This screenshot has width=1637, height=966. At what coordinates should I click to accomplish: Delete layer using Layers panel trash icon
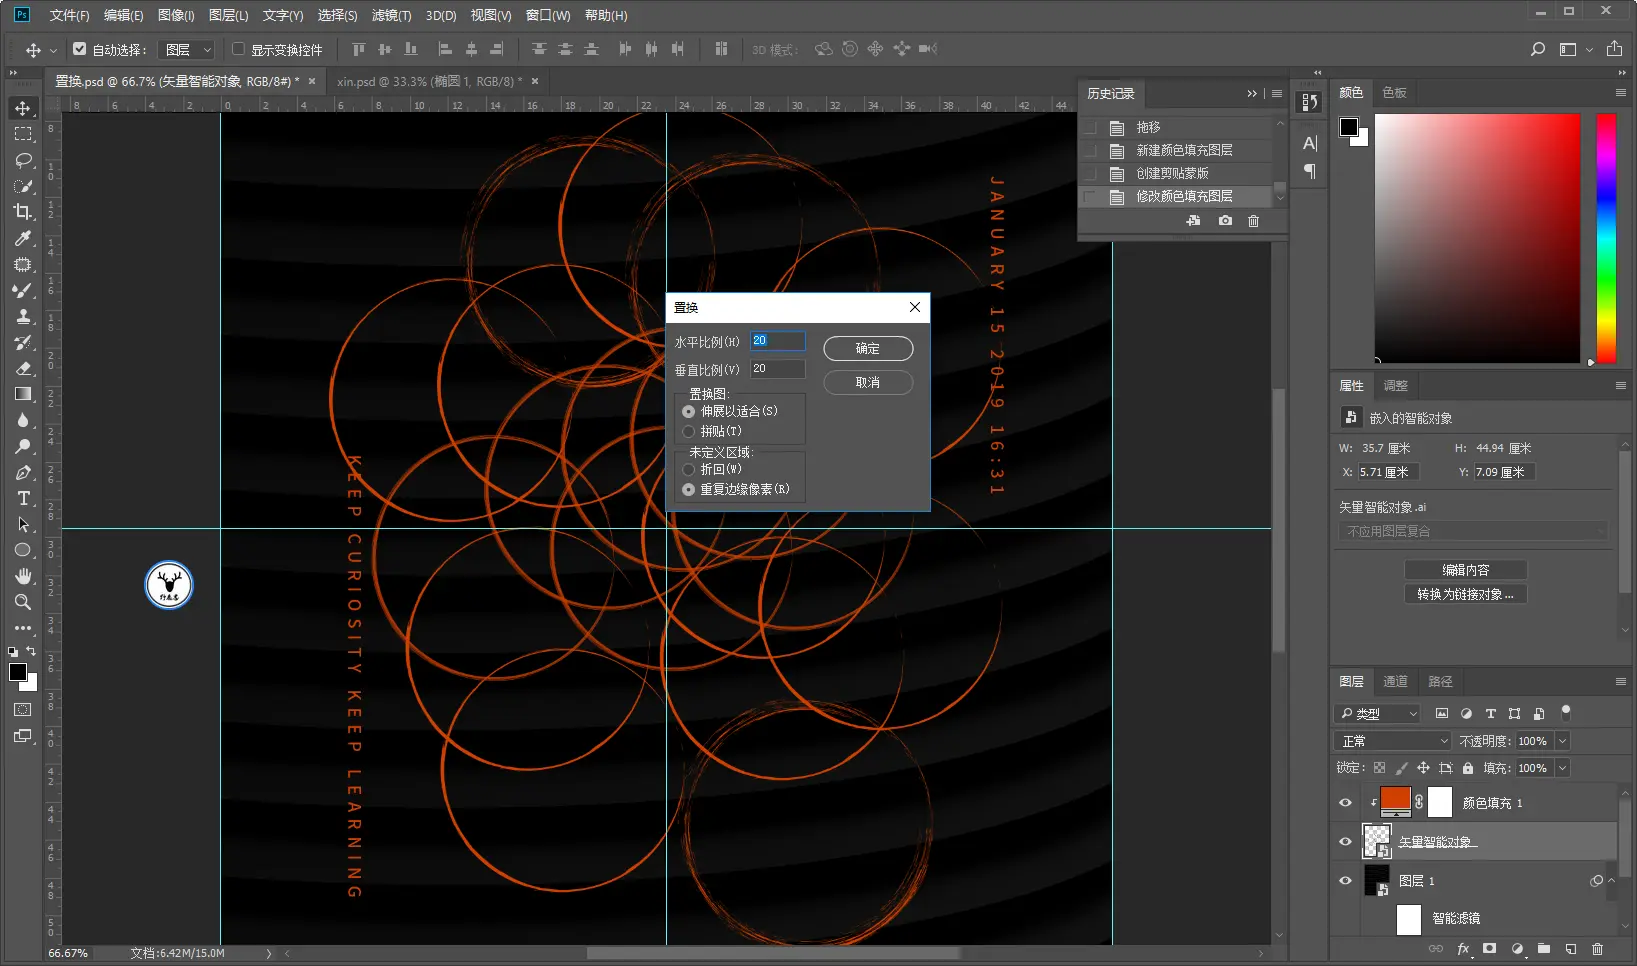tap(1597, 948)
